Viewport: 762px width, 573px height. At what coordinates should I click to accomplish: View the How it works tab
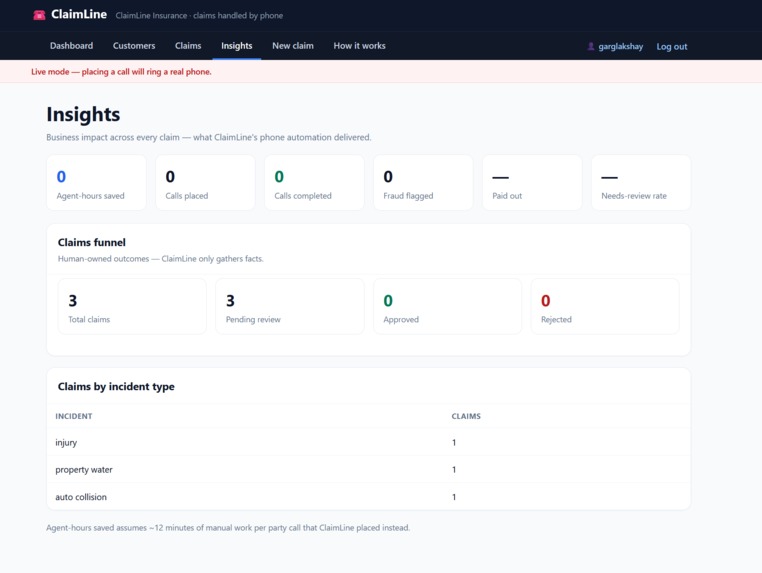pos(360,46)
